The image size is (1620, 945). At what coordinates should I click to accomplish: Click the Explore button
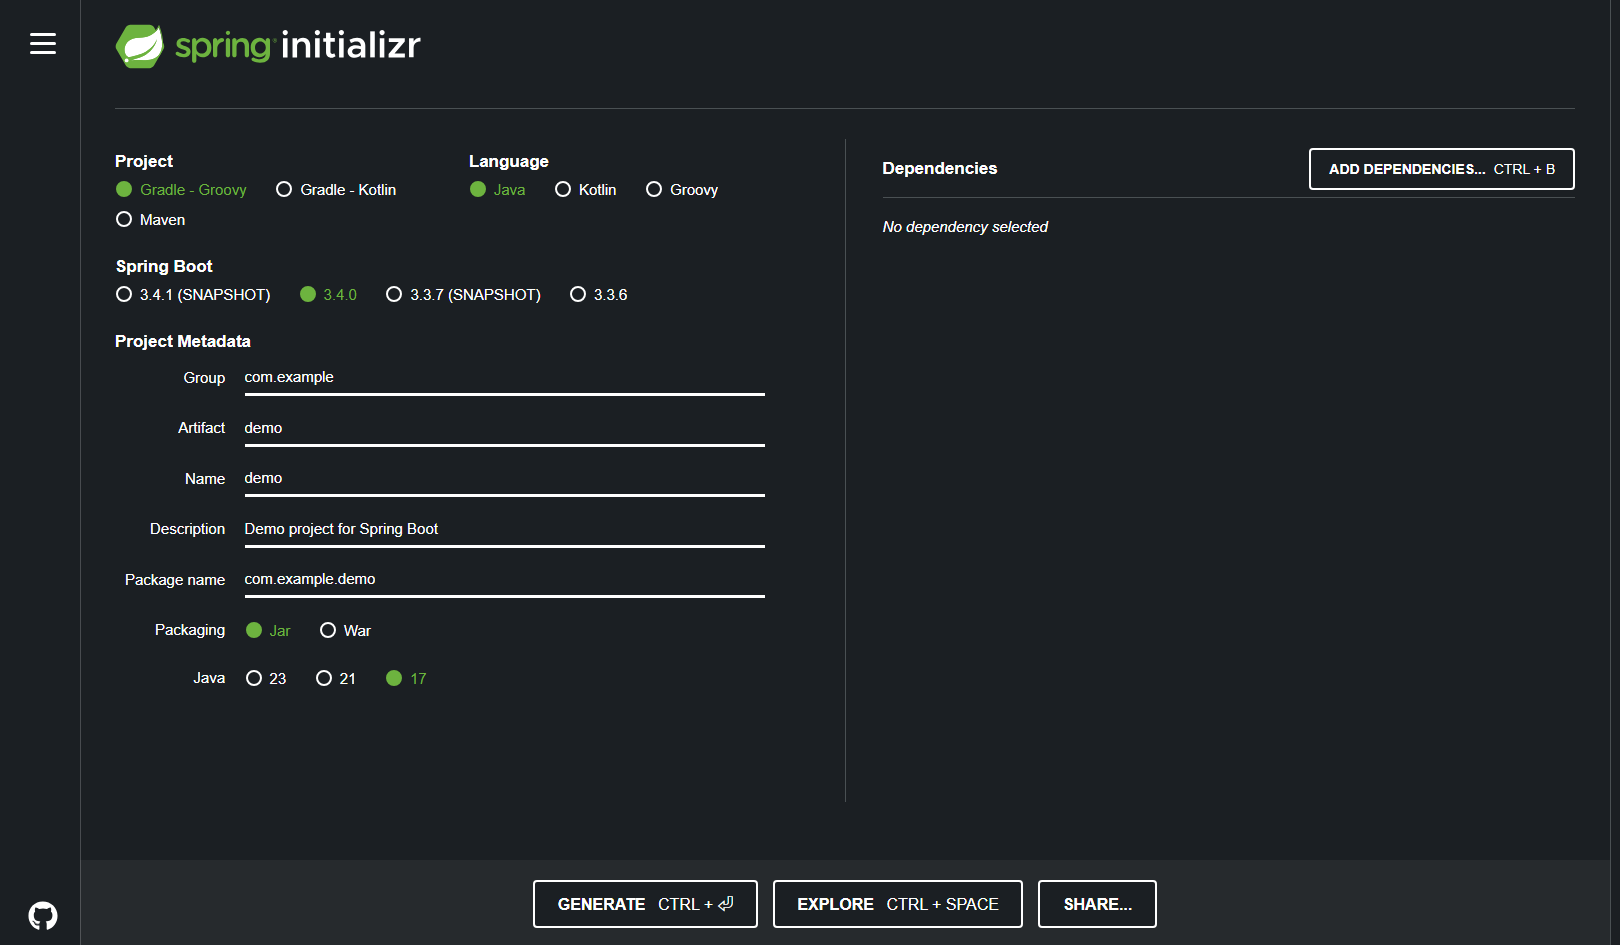(898, 904)
